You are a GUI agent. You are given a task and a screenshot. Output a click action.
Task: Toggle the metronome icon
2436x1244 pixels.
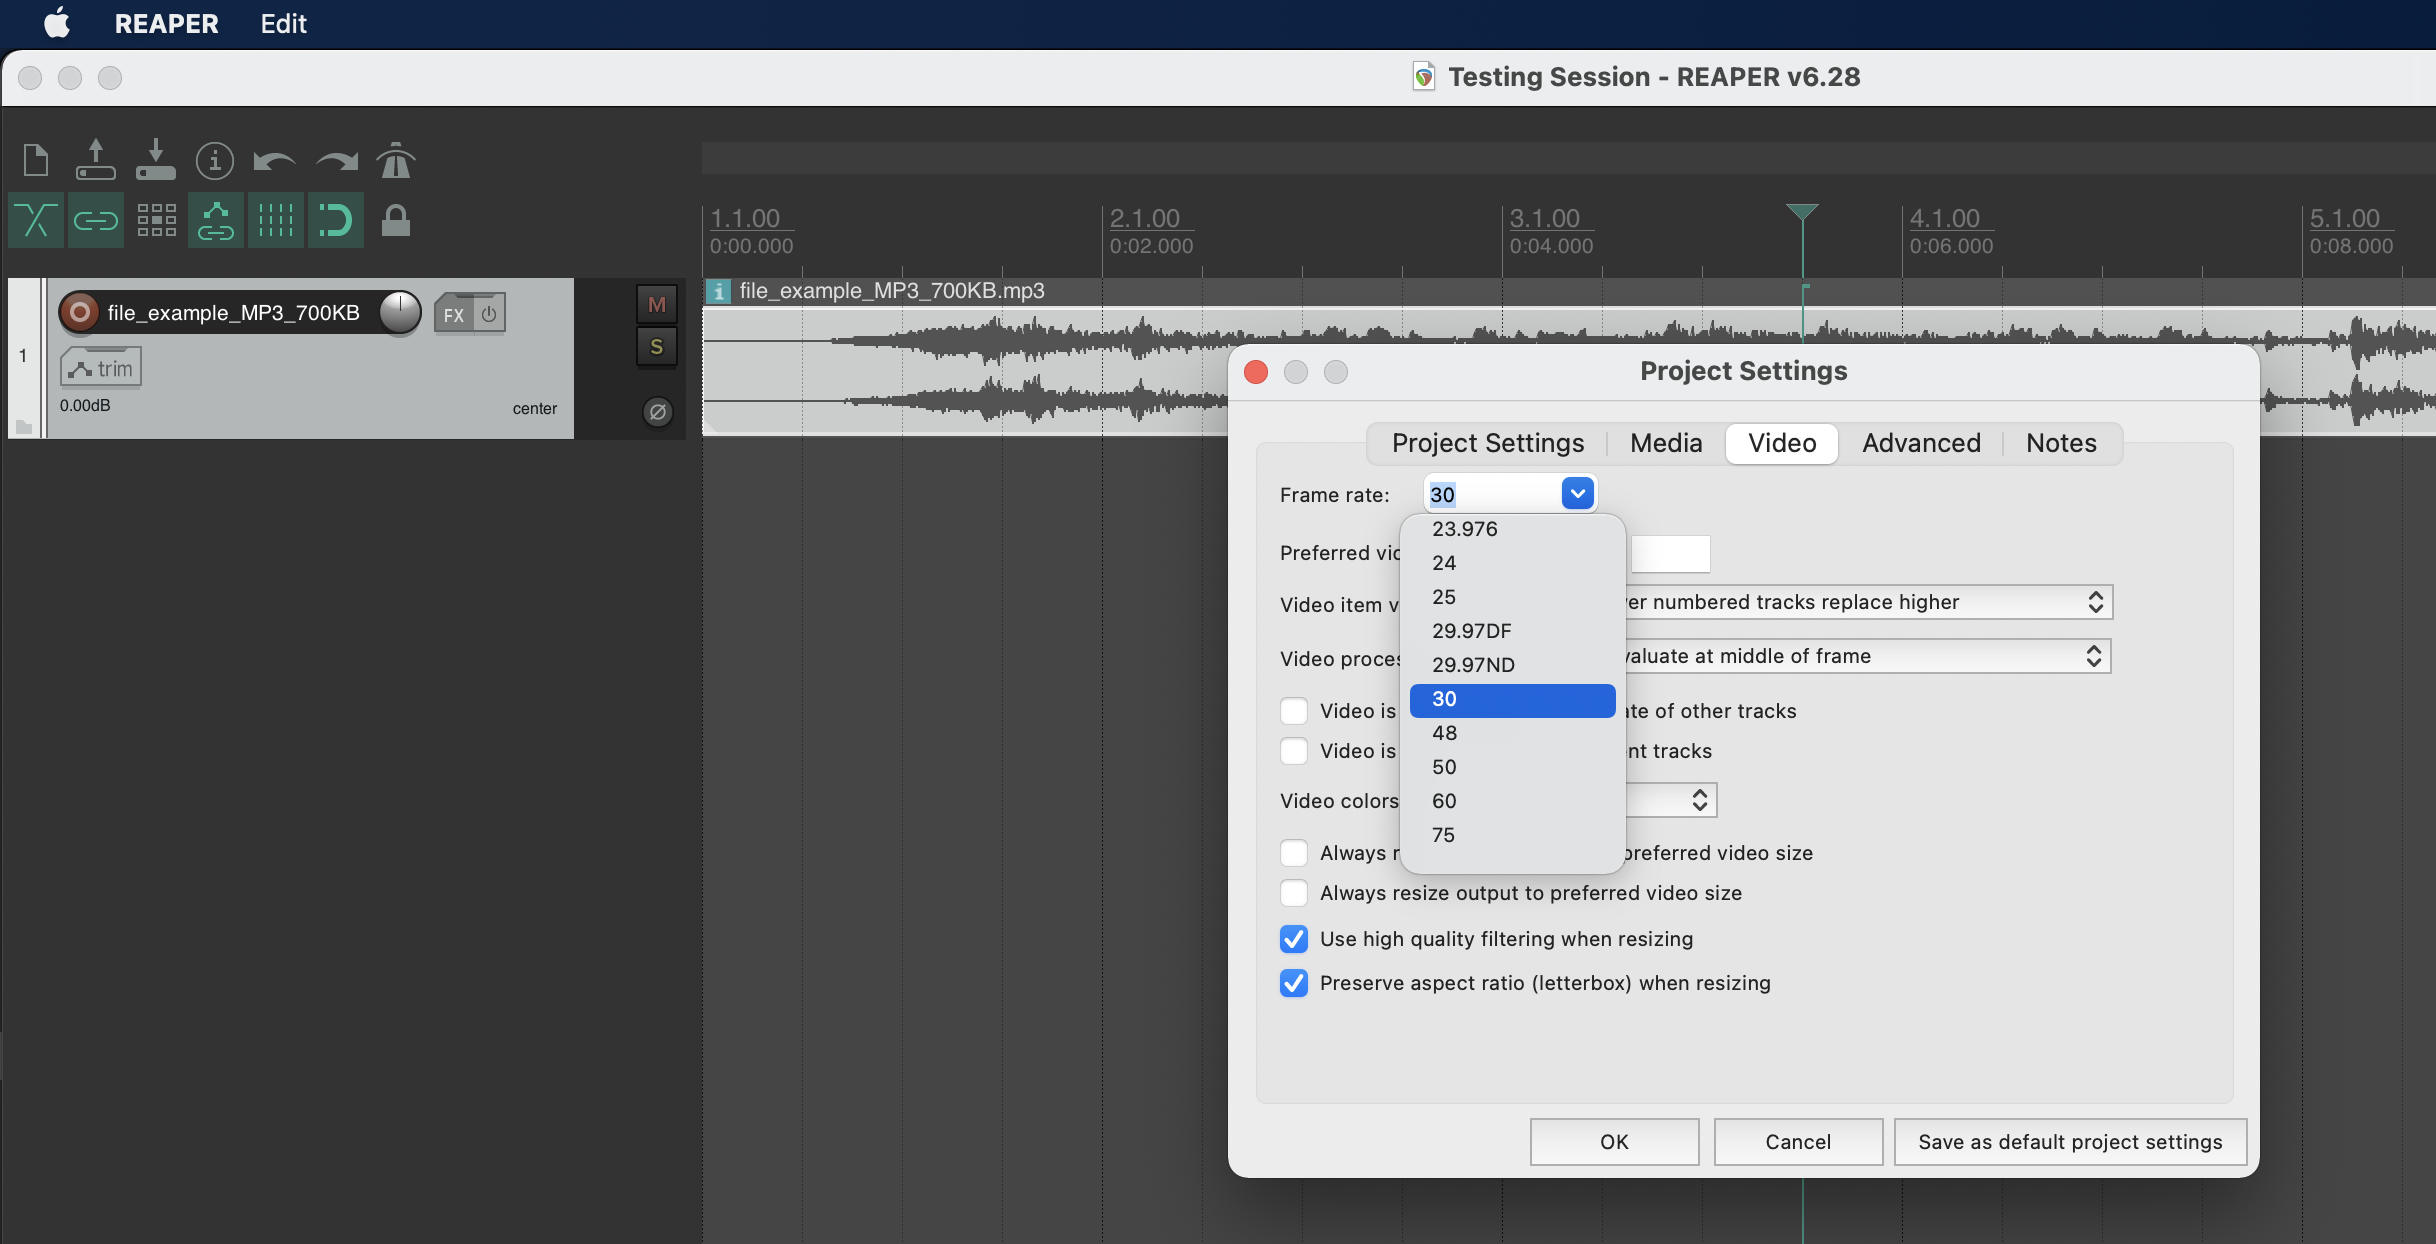tap(395, 160)
